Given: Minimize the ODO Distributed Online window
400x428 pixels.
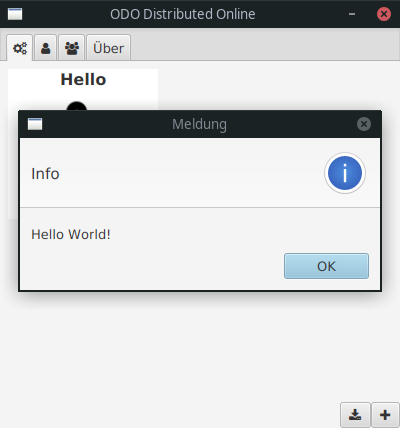Looking at the screenshot, I should pyautogui.click(x=352, y=14).
